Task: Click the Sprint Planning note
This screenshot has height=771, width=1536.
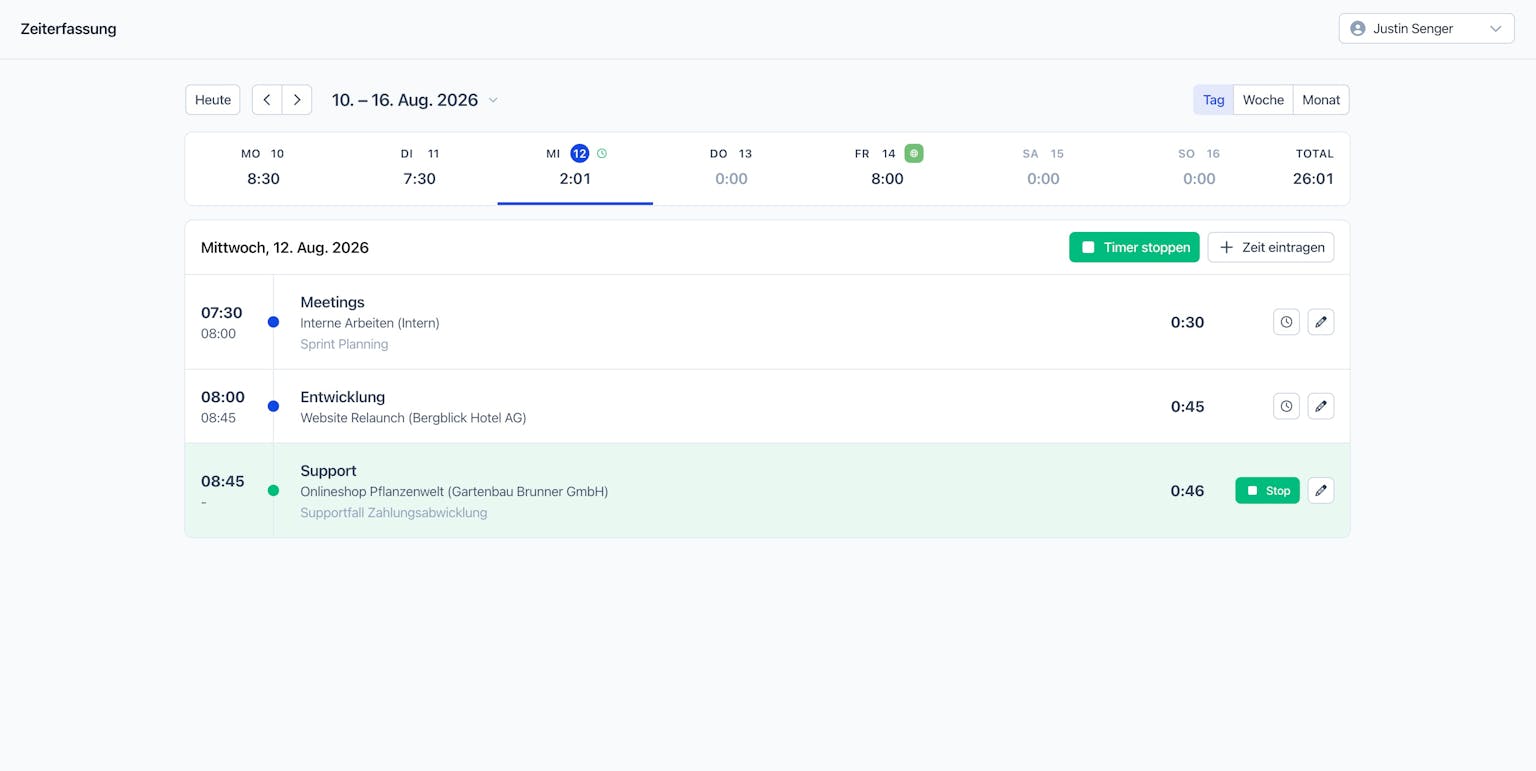Action: 344,344
